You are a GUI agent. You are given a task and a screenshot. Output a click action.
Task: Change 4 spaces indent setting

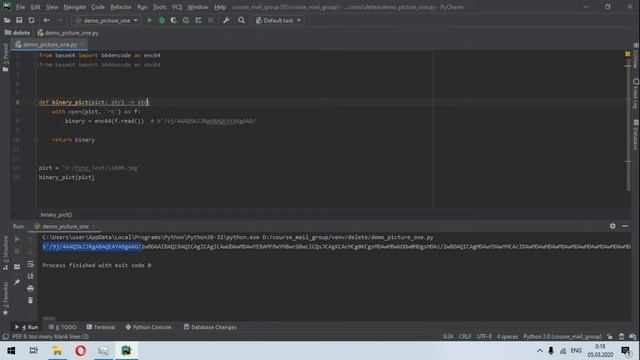pos(507,337)
